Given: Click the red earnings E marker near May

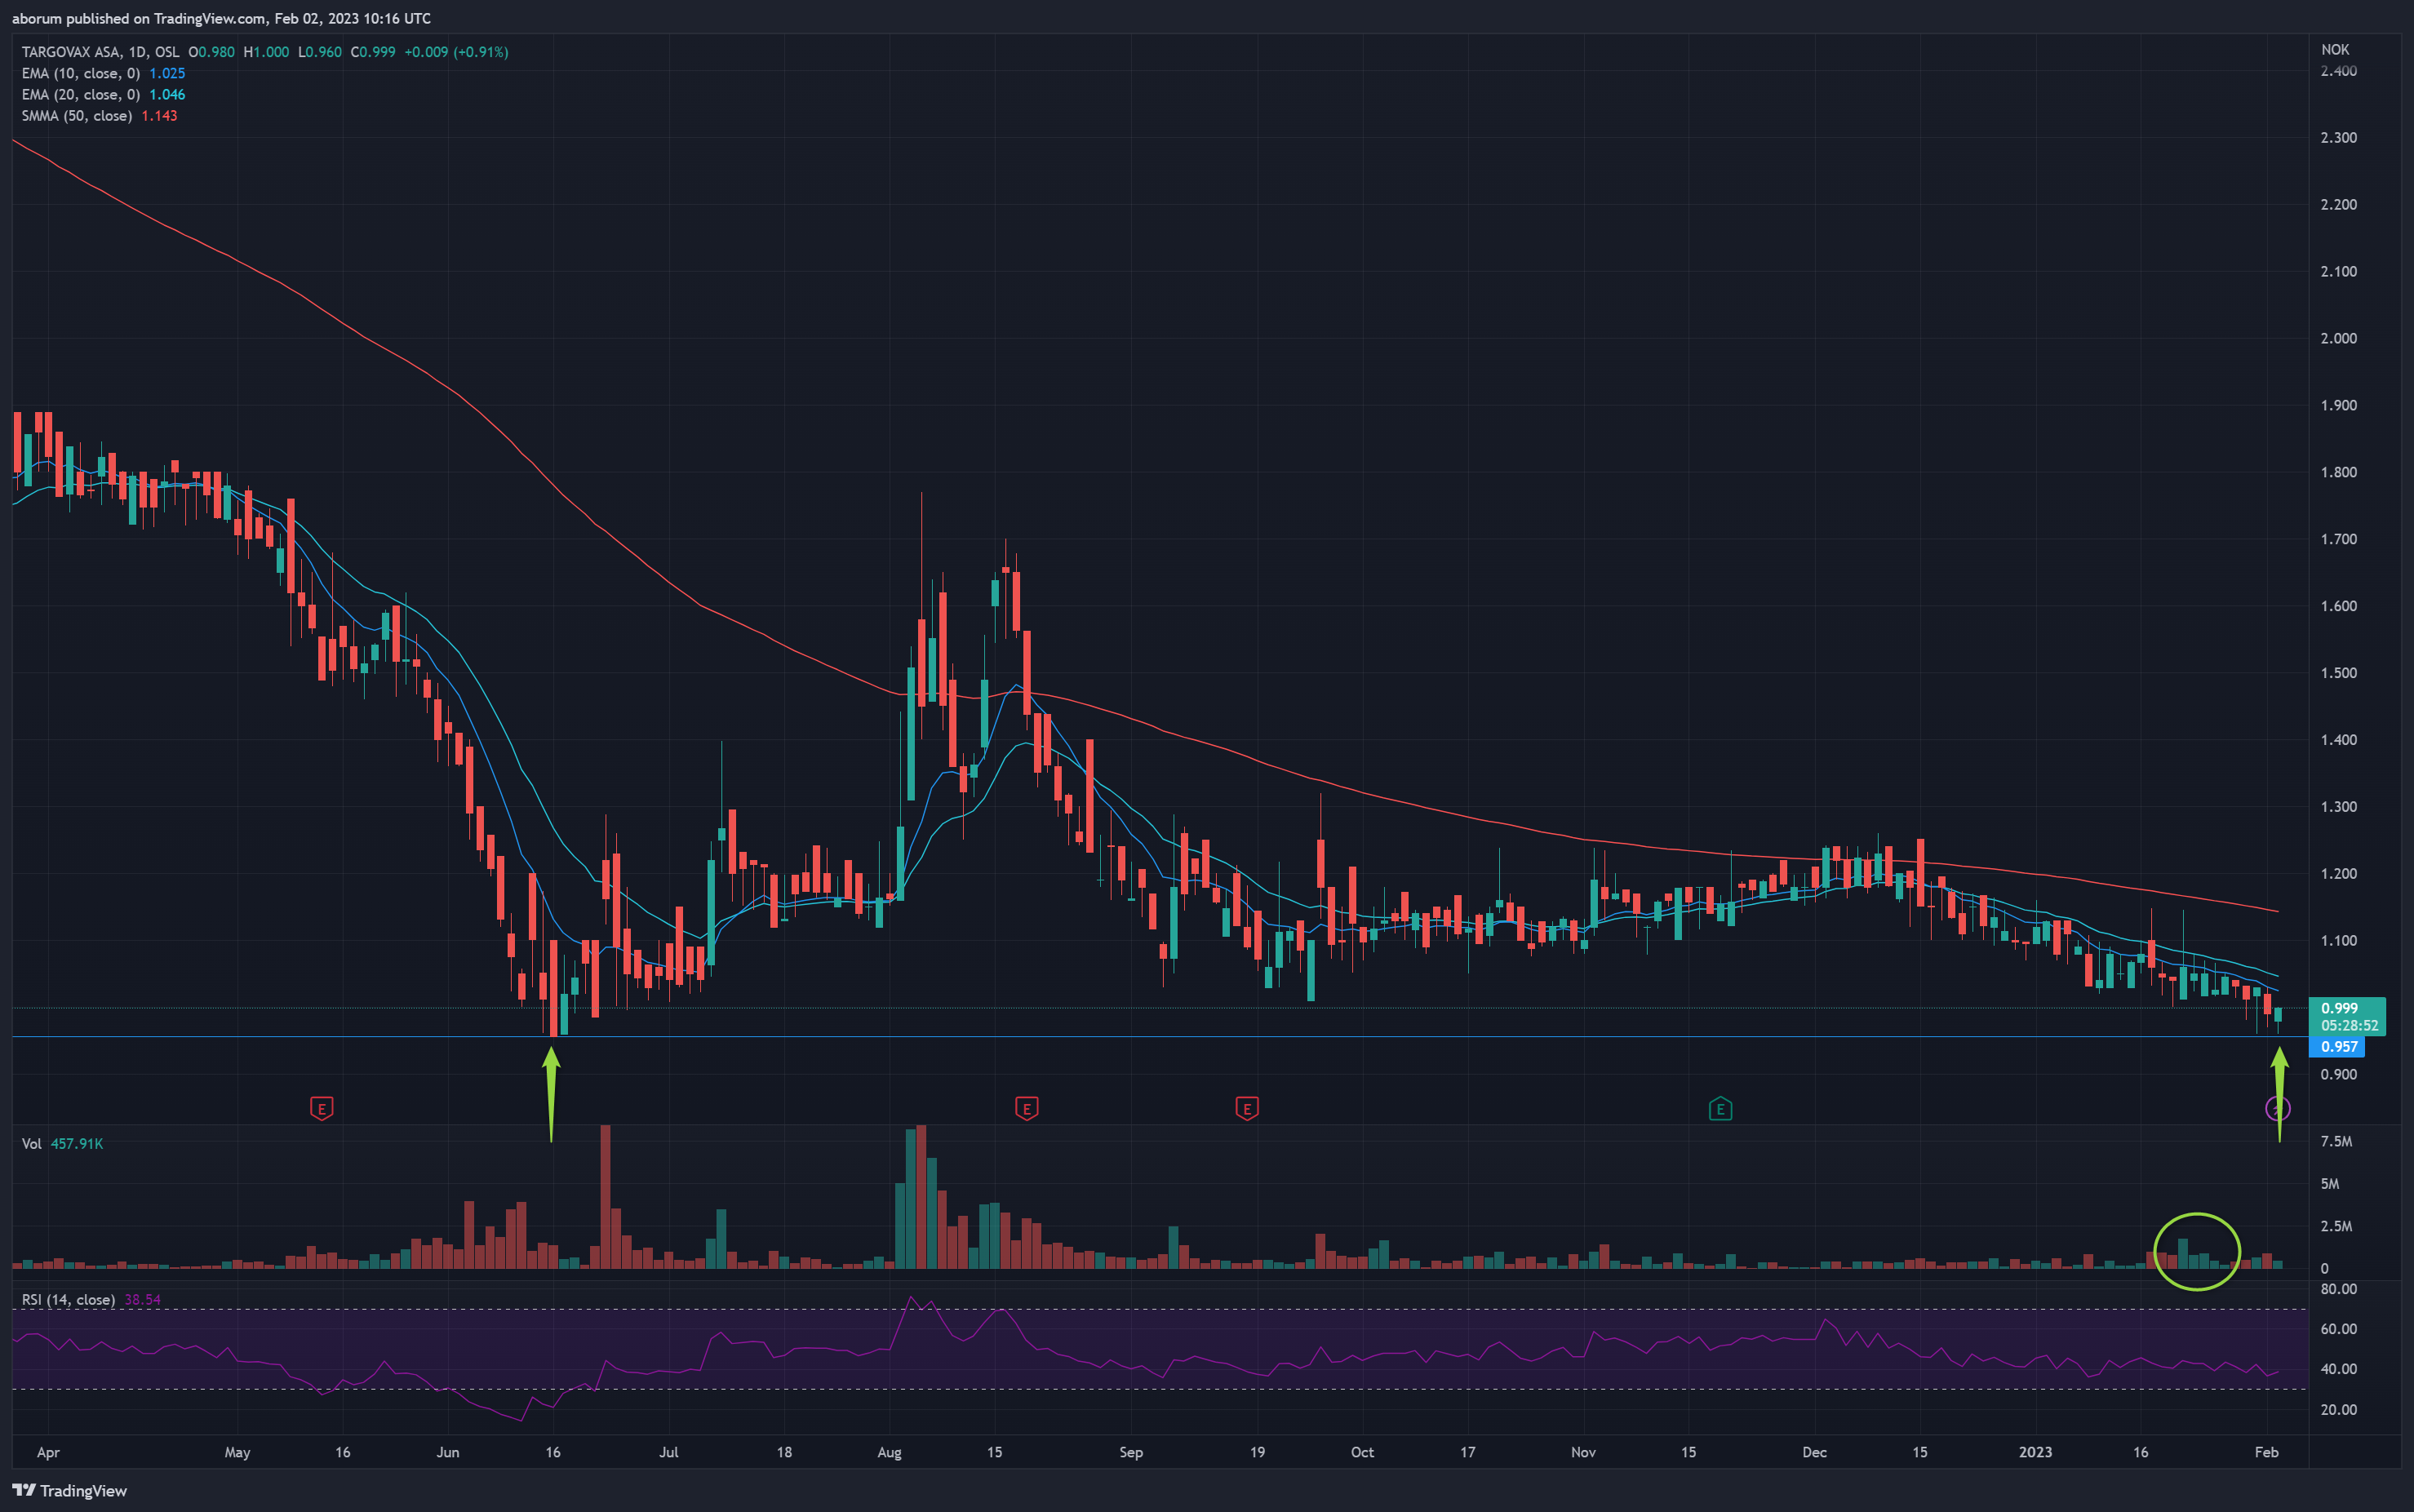Looking at the screenshot, I should point(321,1108).
